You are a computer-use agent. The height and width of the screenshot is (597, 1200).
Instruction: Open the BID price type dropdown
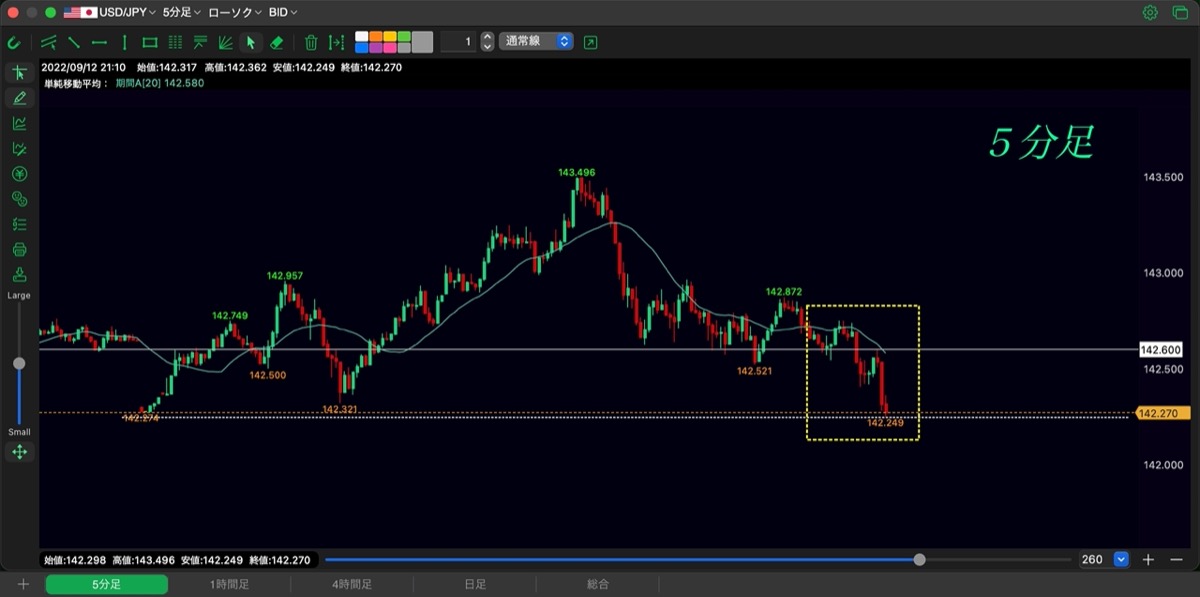point(283,12)
